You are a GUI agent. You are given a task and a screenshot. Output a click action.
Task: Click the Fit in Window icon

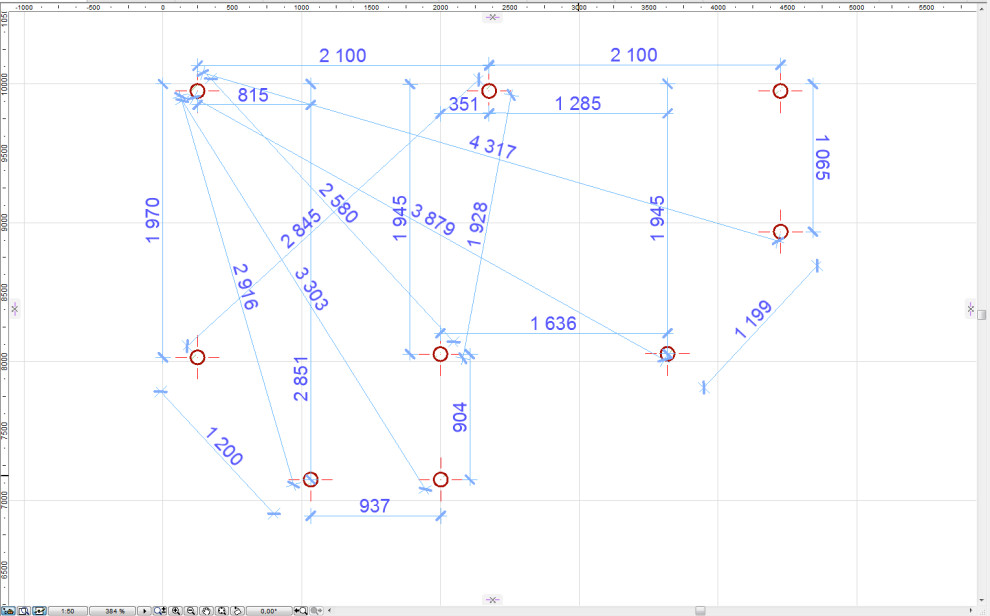221,610
